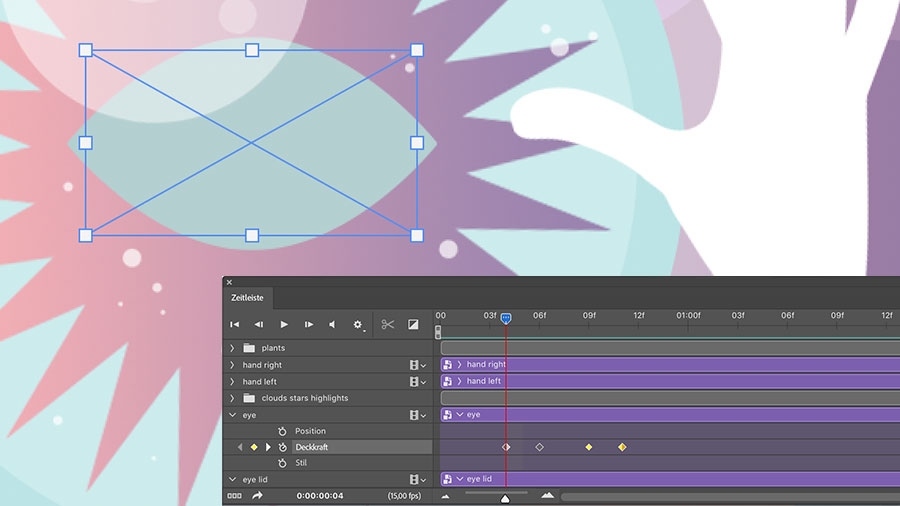Jump to previous Deckkraft keyframe
The height and width of the screenshot is (506, 900).
[x=240, y=447]
